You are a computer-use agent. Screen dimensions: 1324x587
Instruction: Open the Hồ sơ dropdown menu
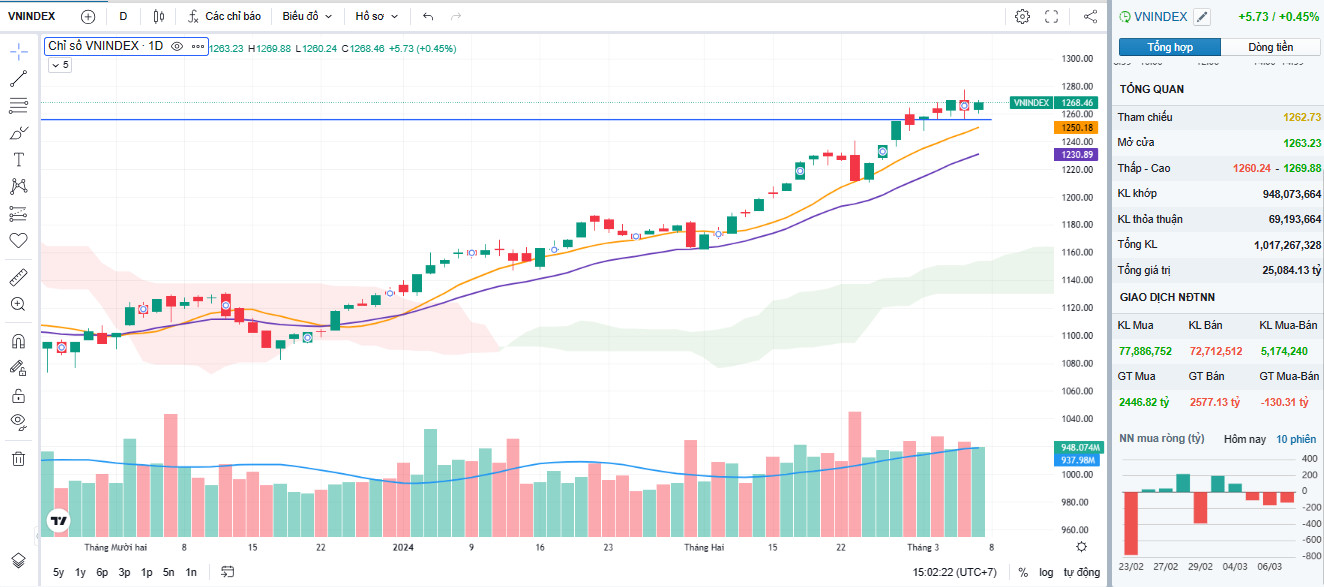click(376, 16)
